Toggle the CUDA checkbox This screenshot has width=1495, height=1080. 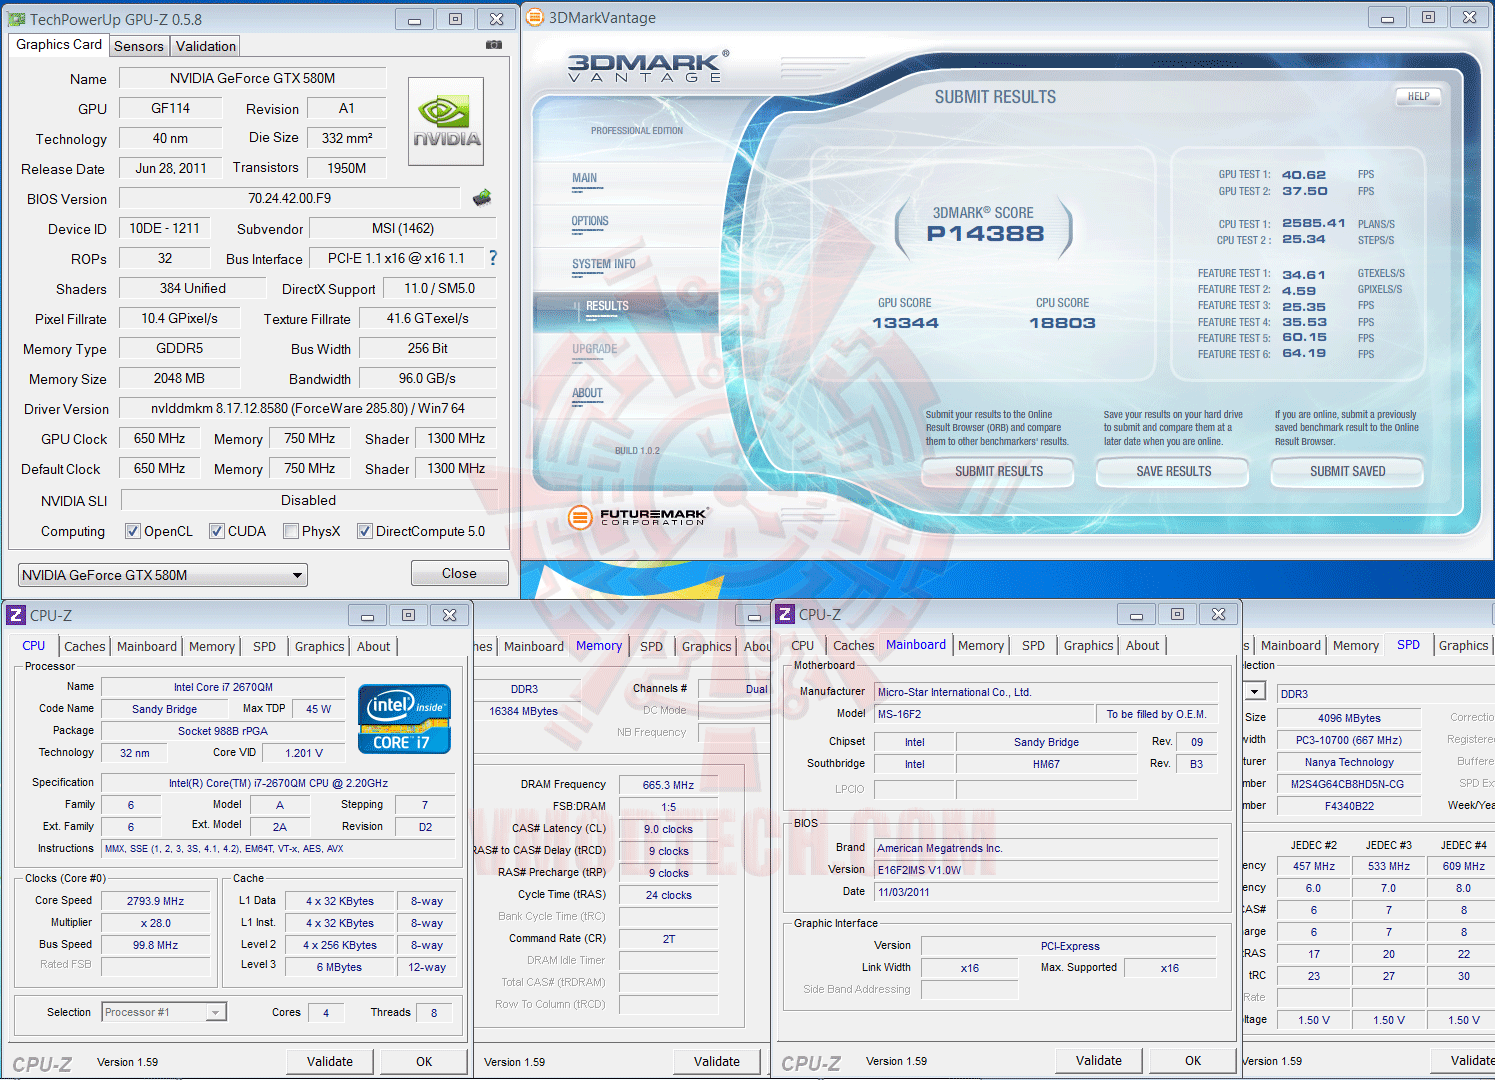click(216, 531)
